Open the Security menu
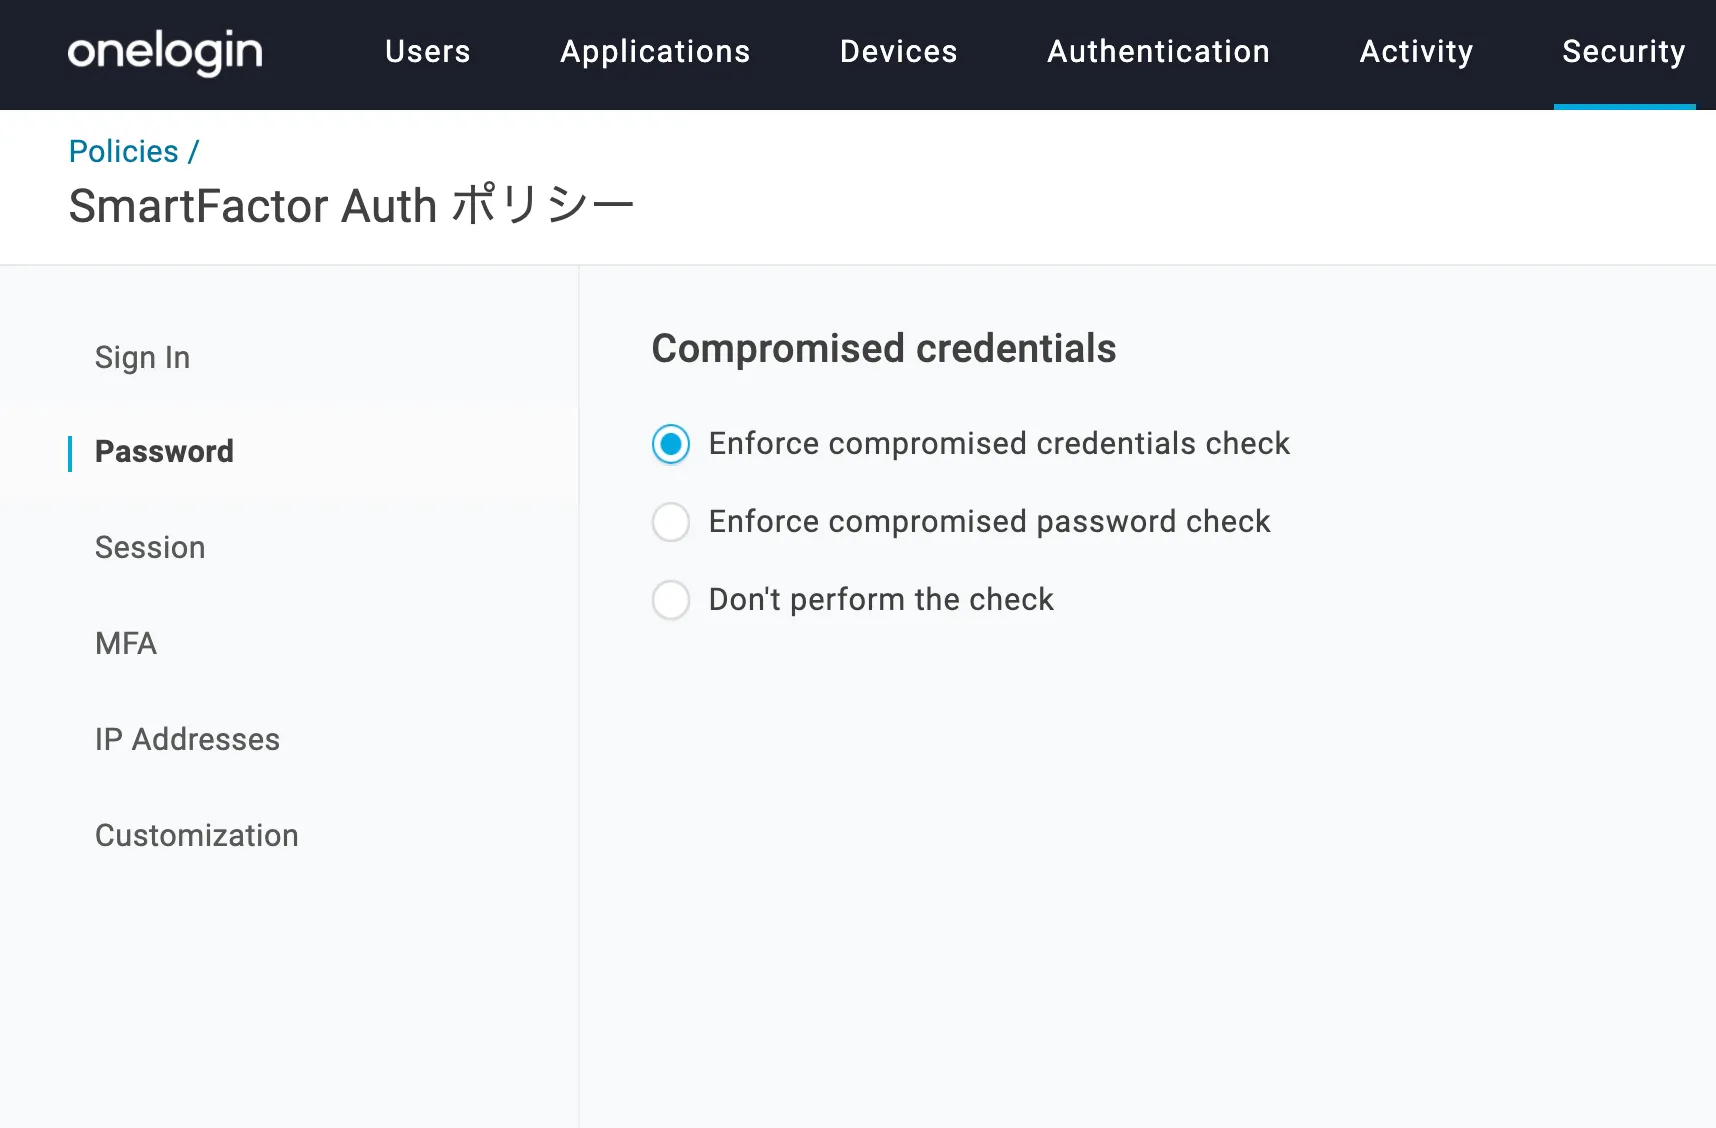1716x1128 pixels. 1623,52
